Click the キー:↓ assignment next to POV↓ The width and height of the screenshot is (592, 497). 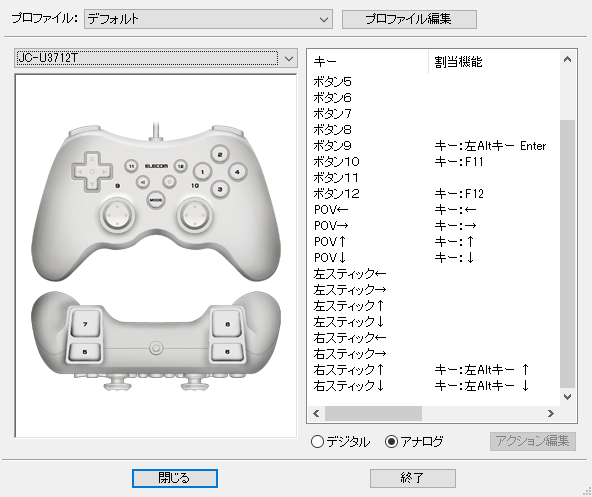454,258
